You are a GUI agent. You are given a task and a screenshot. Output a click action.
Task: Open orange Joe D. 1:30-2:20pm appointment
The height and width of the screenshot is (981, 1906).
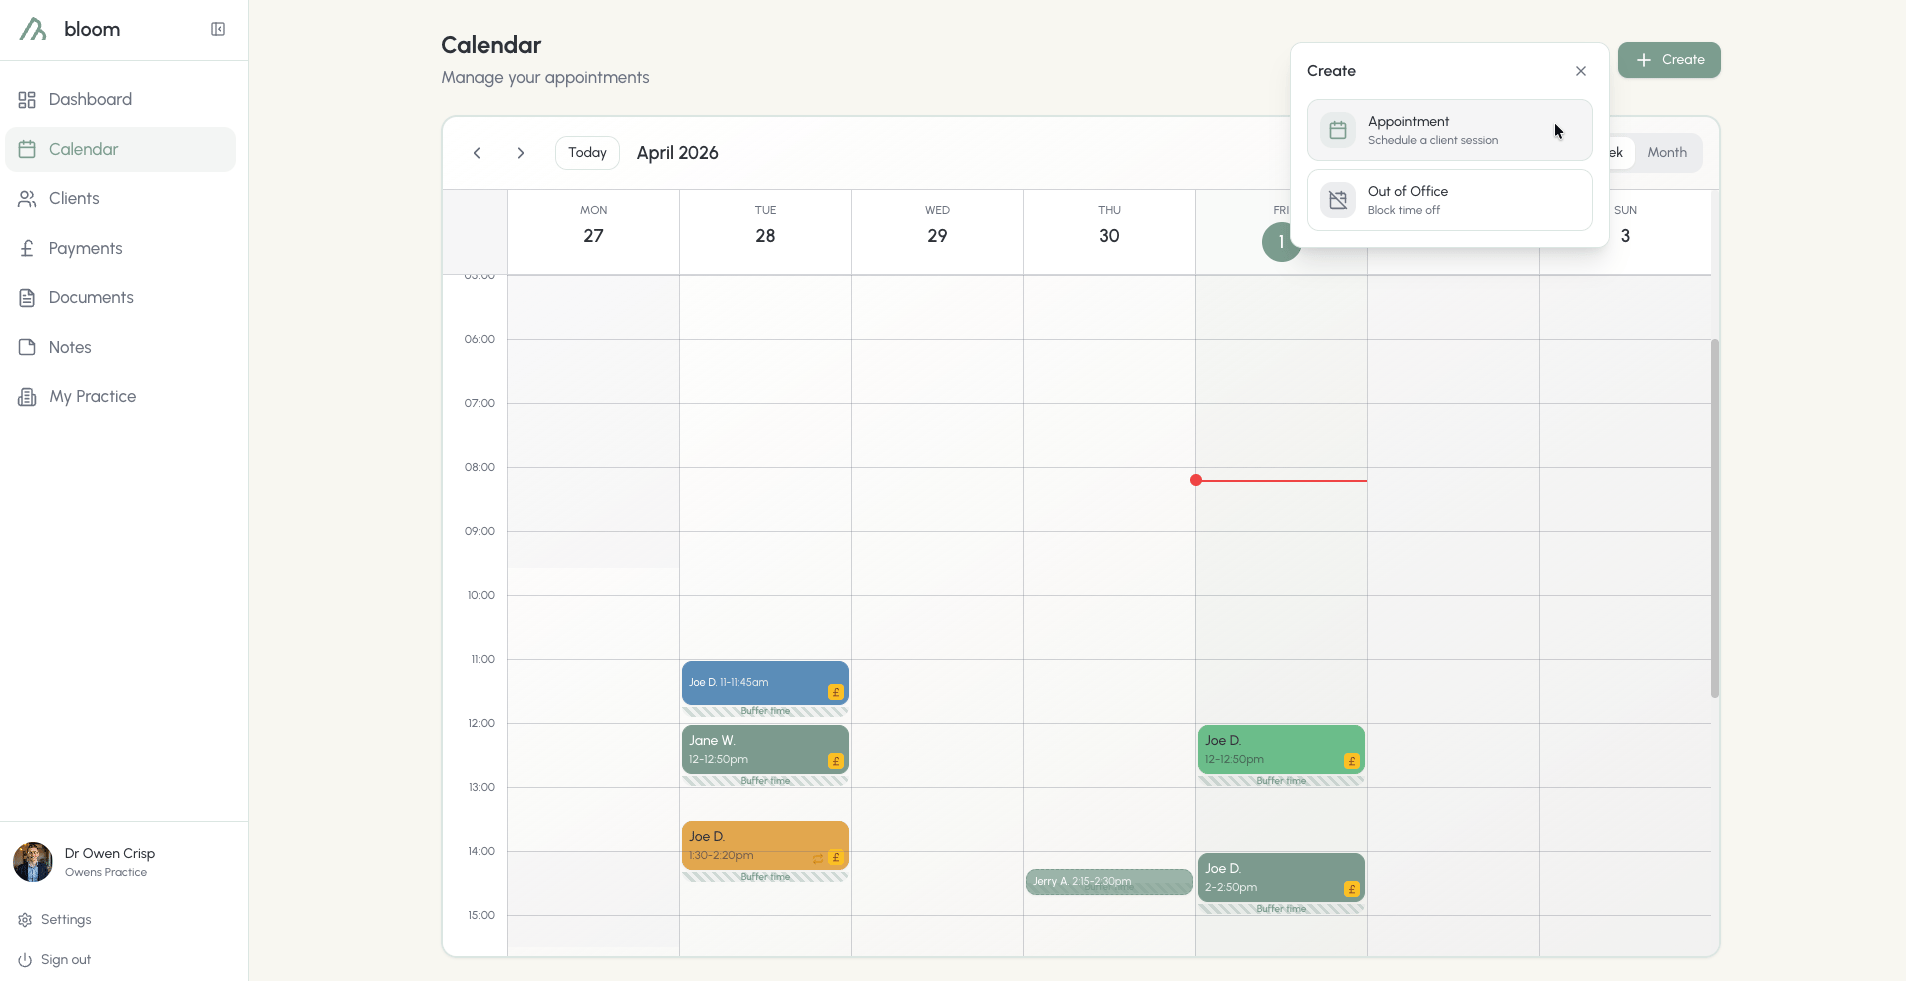tap(765, 846)
